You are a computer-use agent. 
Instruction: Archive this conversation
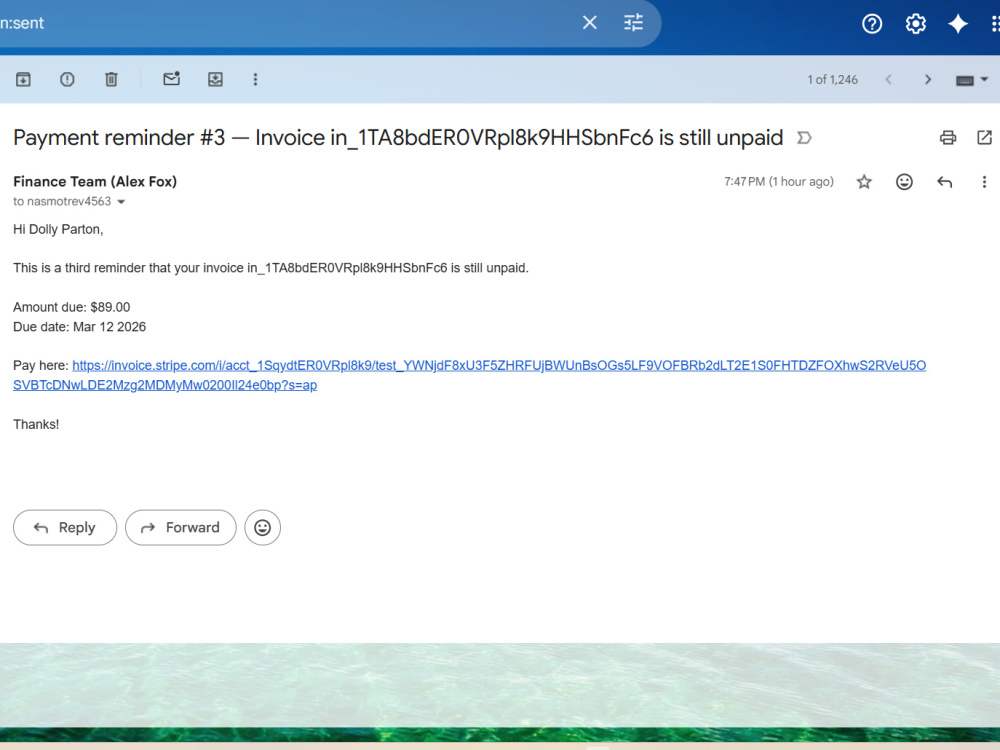click(x=23, y=79)
